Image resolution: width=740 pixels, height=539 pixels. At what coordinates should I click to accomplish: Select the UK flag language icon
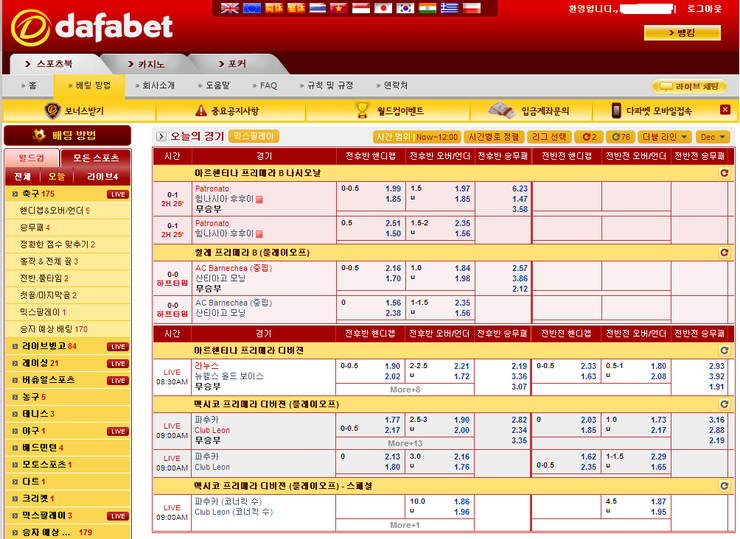230,8
